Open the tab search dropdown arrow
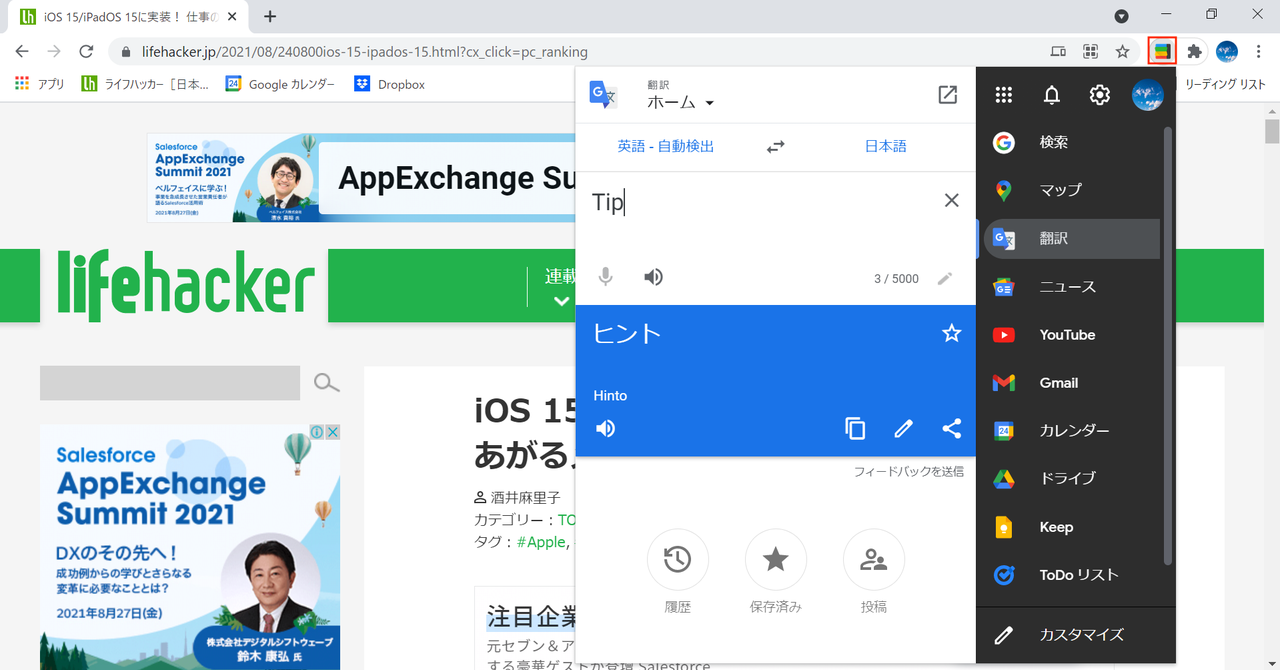This screenshot has height=670, width=1280. point(1122,16)
